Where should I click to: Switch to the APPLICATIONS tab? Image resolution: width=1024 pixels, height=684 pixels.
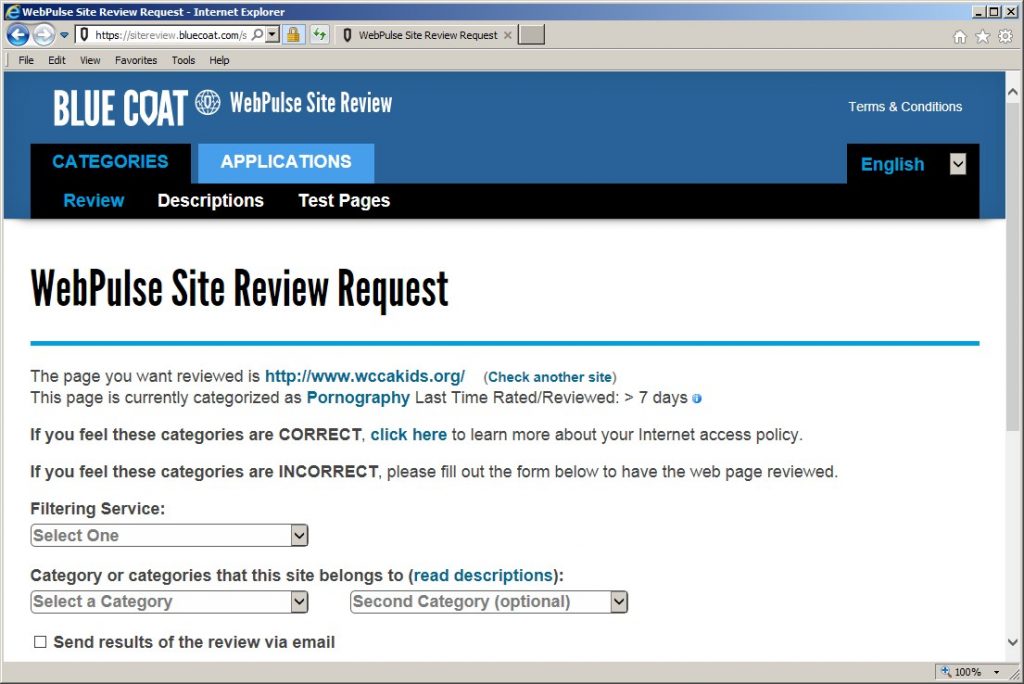(286, 162)
